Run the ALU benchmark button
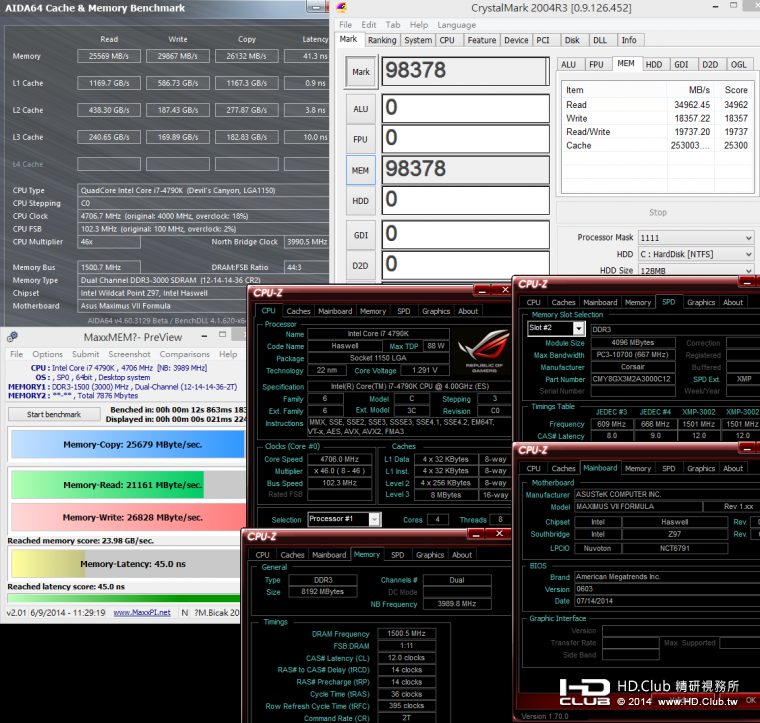This screenshot has height=723, width=760. (x=361, y=108)
